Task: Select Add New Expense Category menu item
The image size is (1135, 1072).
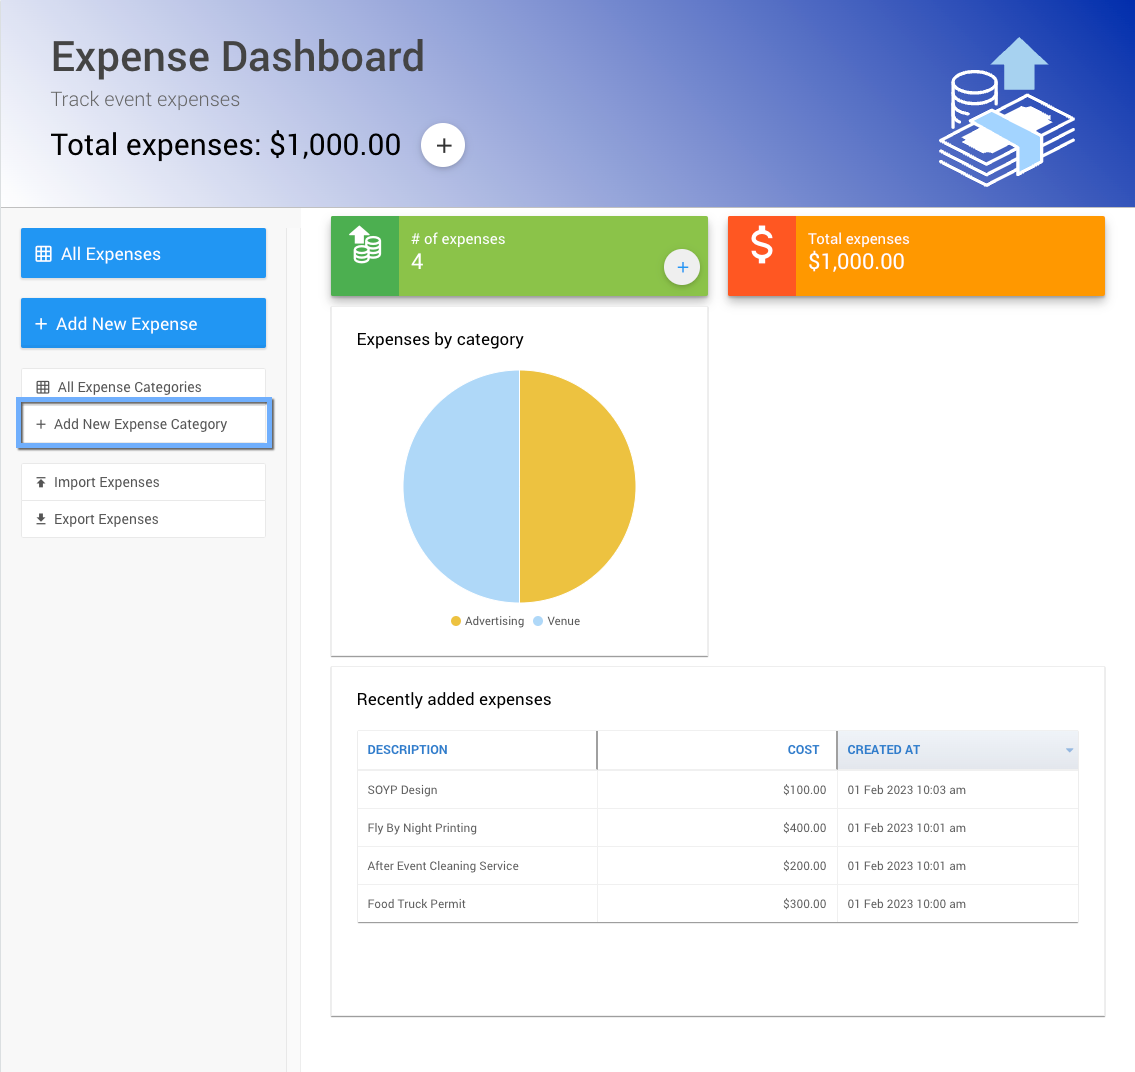Action: 143,424
